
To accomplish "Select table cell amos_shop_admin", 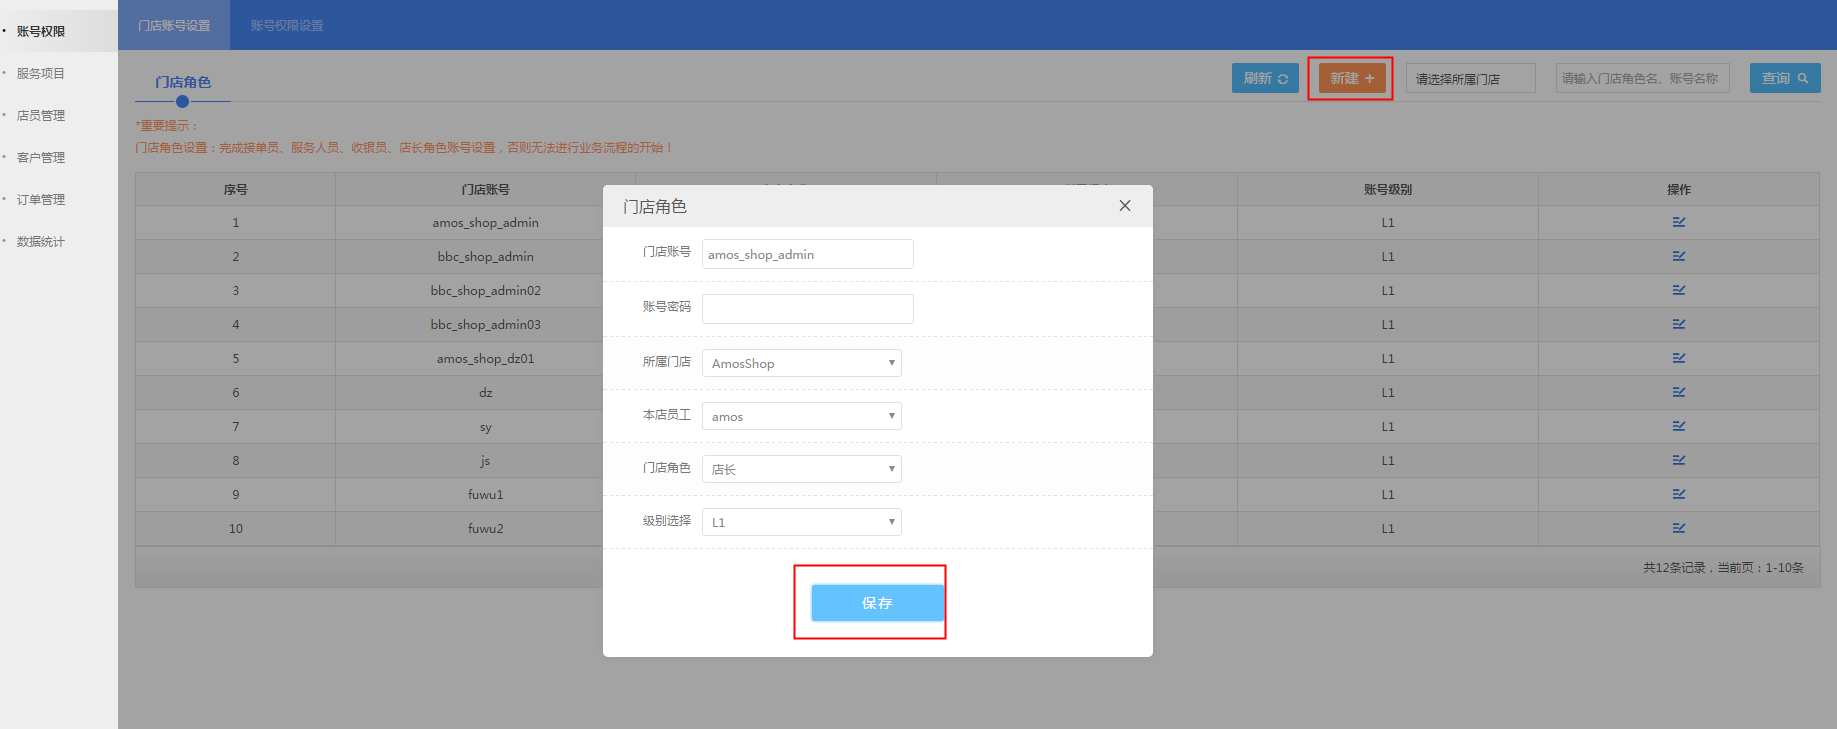I will click(x=485, y=222).
